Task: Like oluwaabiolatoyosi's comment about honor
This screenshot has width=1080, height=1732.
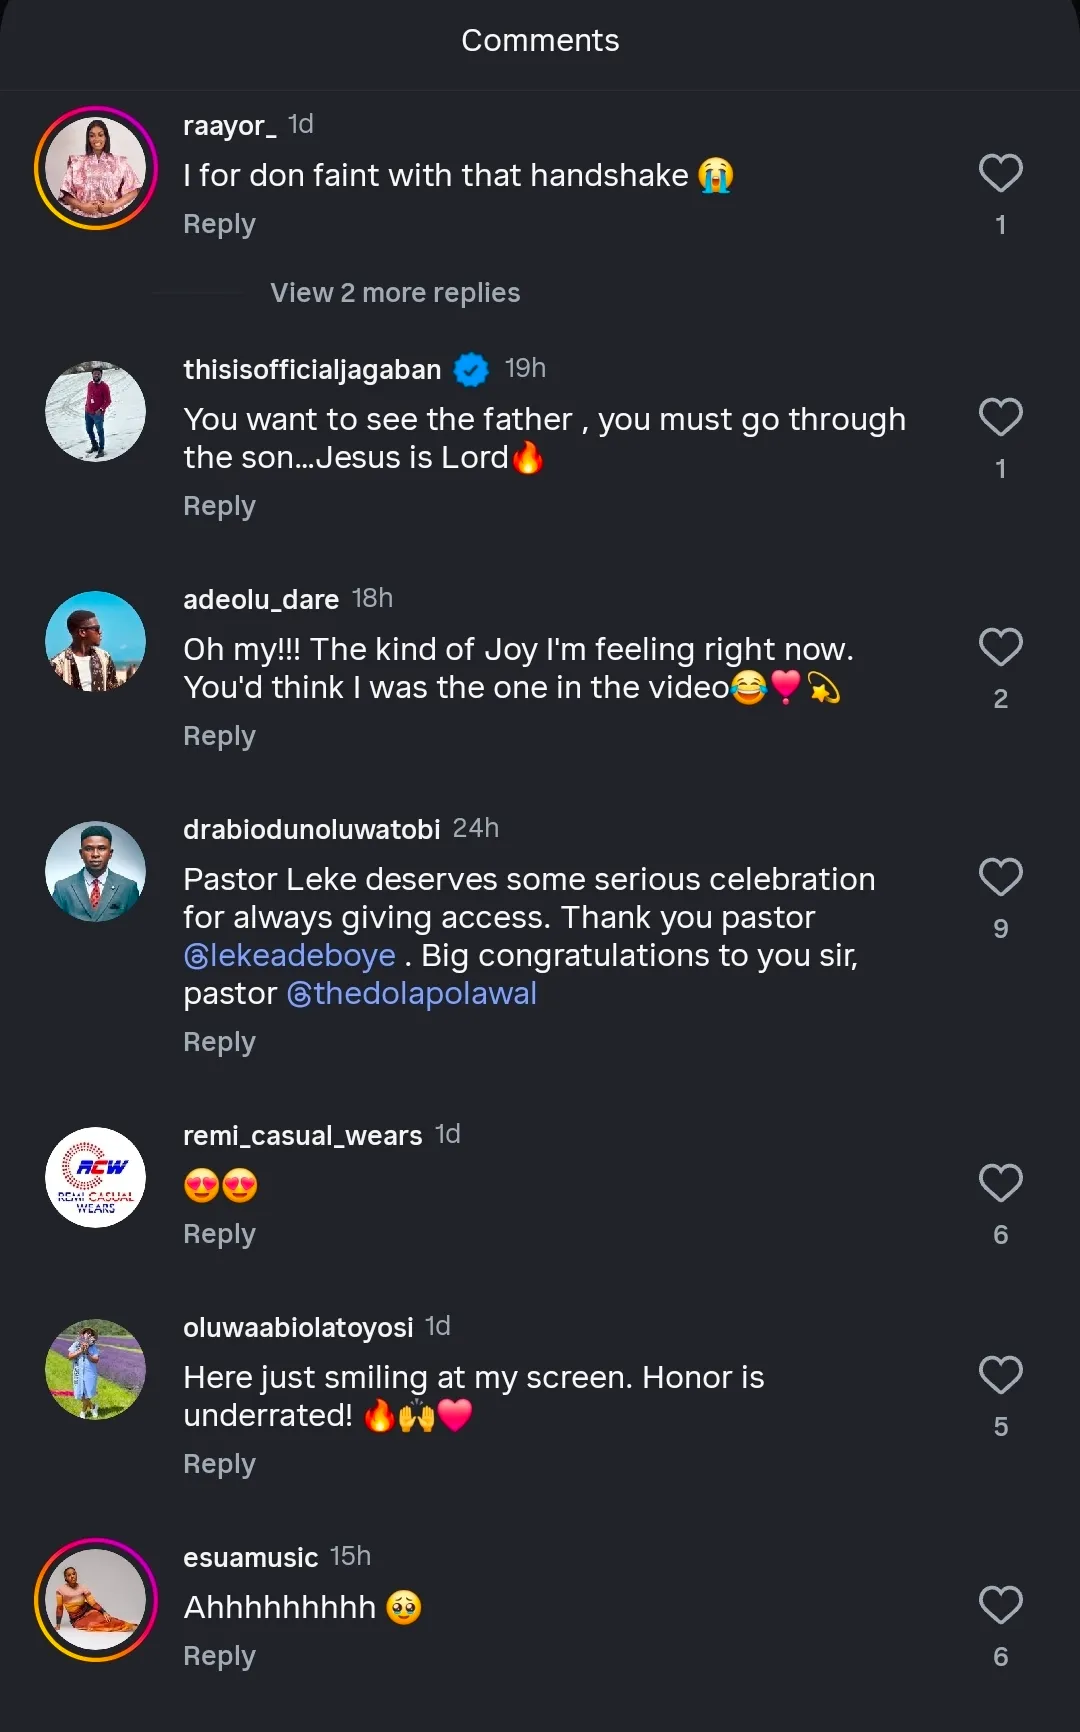Action: point(1000,1376)
